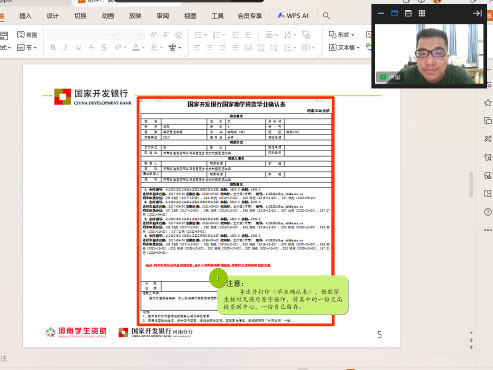Screen dimensions: 493x370
Task: Open the 设计 ribbon tab
Action: coord(52,16)
